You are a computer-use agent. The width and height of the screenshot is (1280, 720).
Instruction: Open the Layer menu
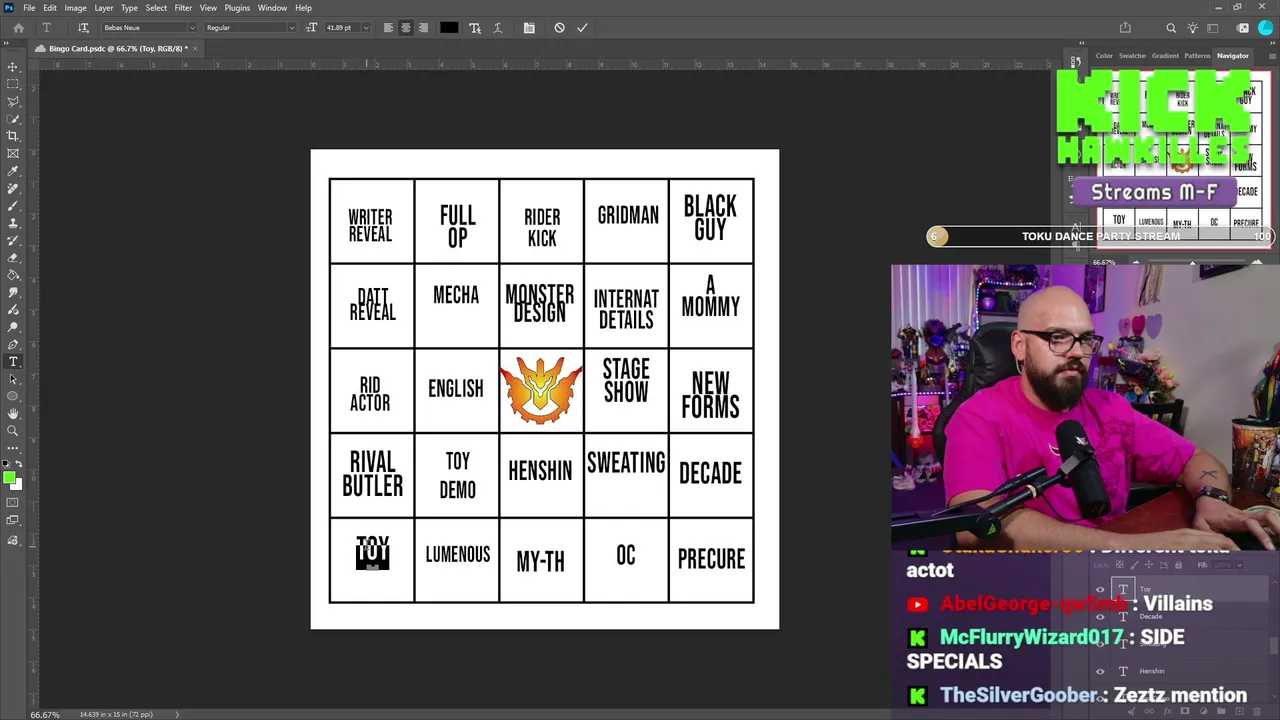tap(104, 8)
